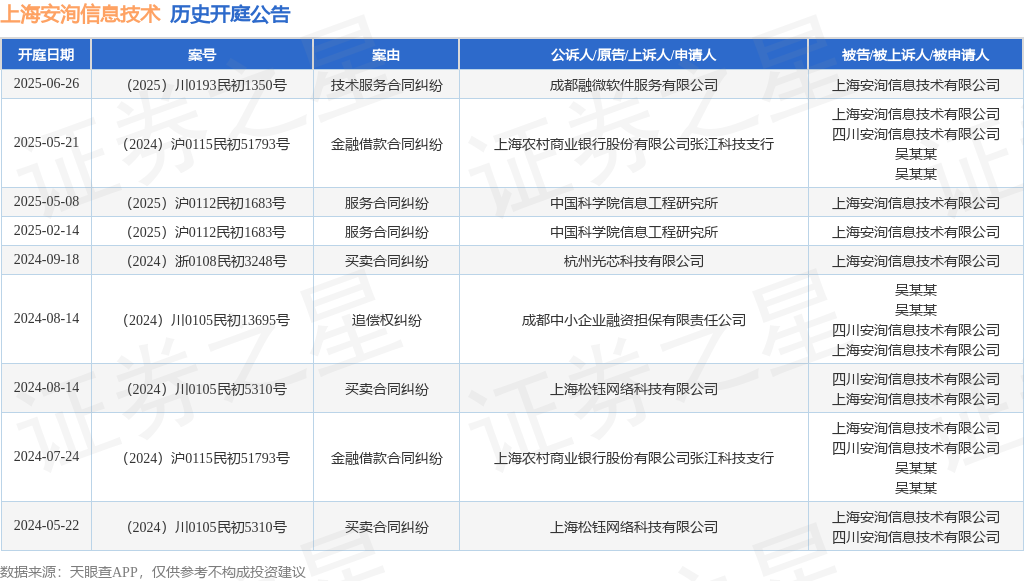Select 买卖合同纠纷 in the 2024-05-22 row
Viewport: 1024px width, 581px height.
(386, 527)
